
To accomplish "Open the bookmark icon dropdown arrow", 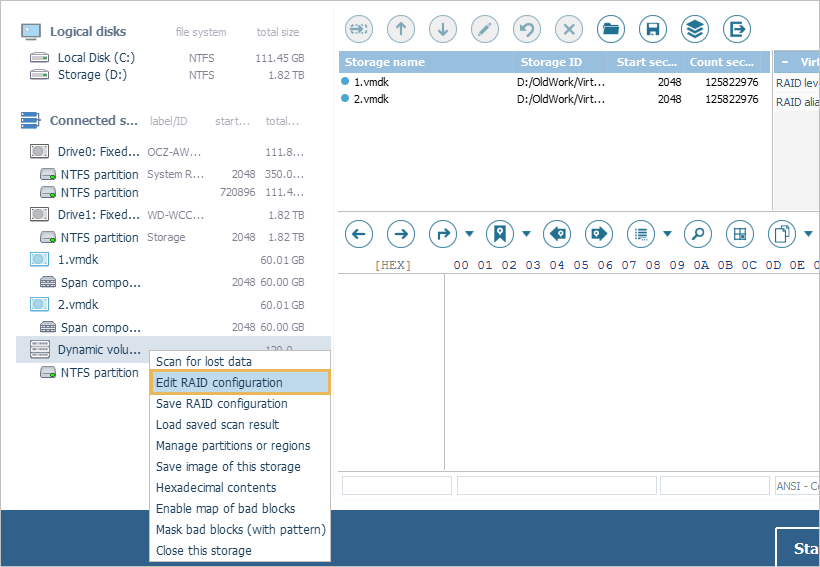I will click(x=526, y=235).
